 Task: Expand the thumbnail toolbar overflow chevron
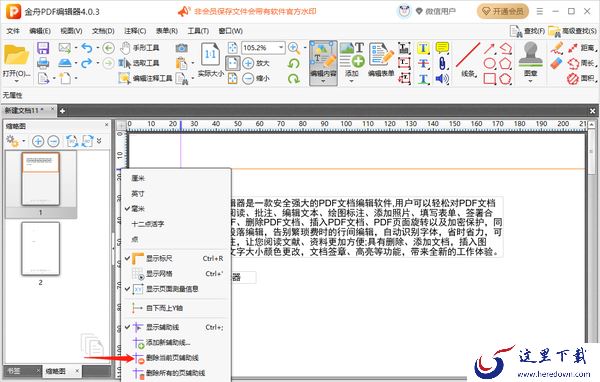[x=99, y=141]
